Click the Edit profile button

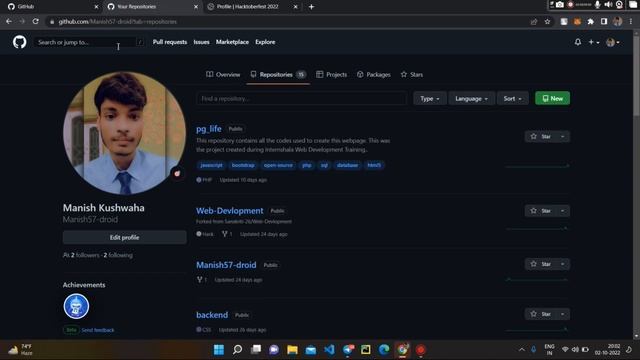pos(124,237)
